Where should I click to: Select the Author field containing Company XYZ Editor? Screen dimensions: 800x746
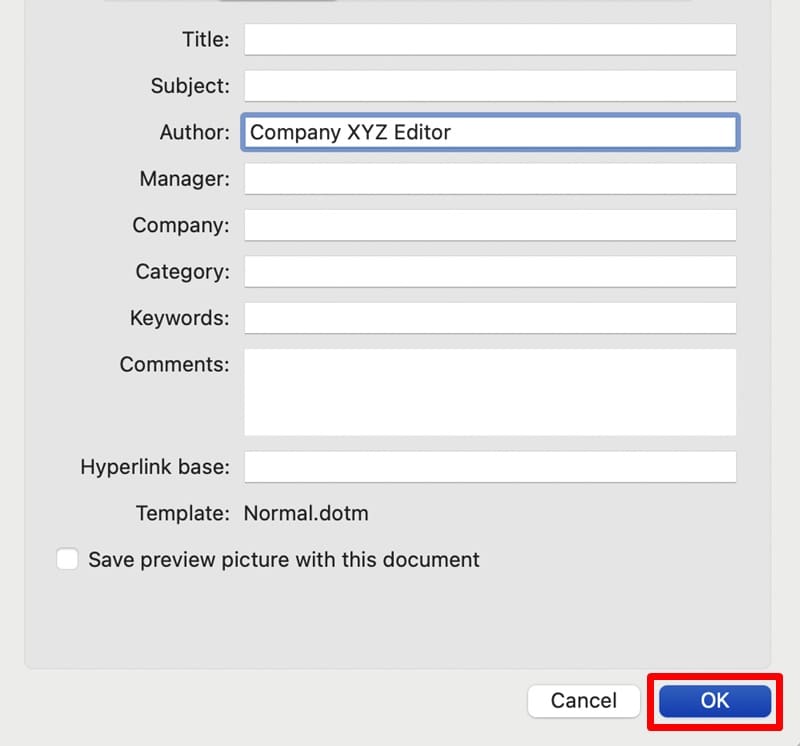[490, 132]
